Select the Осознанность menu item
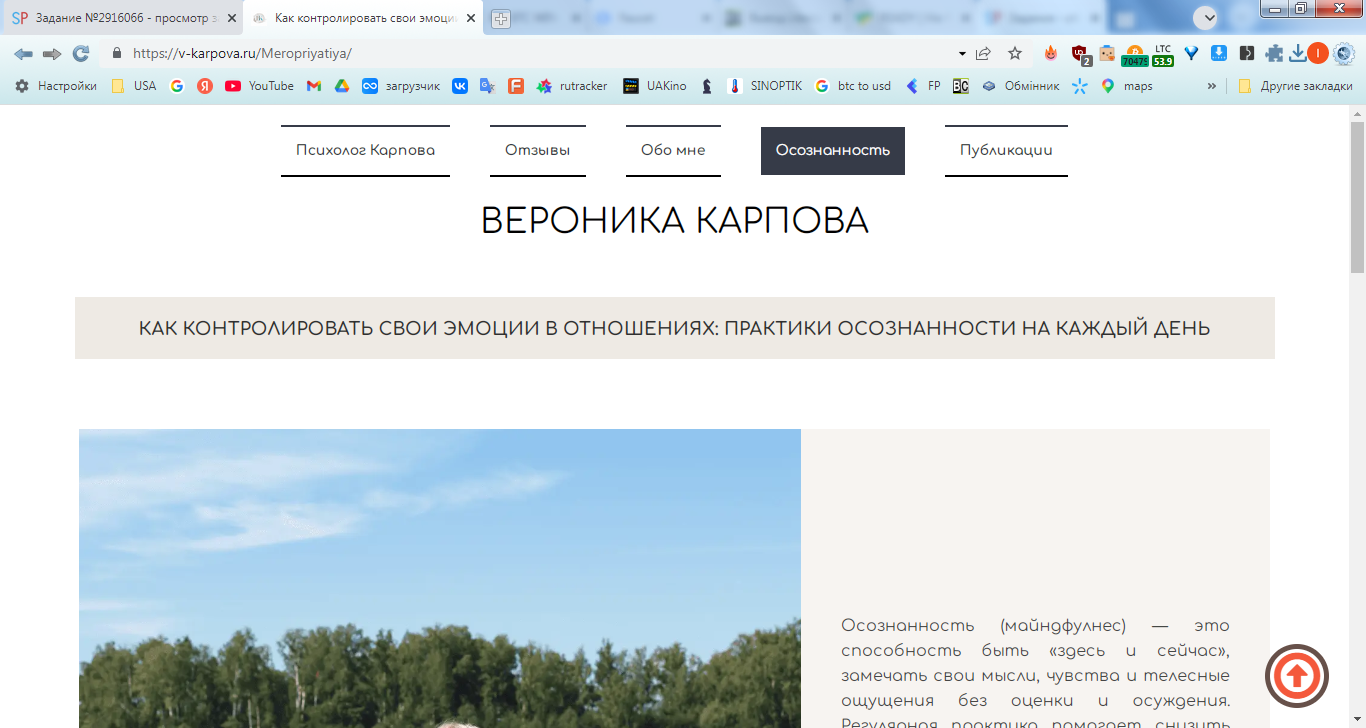 (x=833, y=151)
